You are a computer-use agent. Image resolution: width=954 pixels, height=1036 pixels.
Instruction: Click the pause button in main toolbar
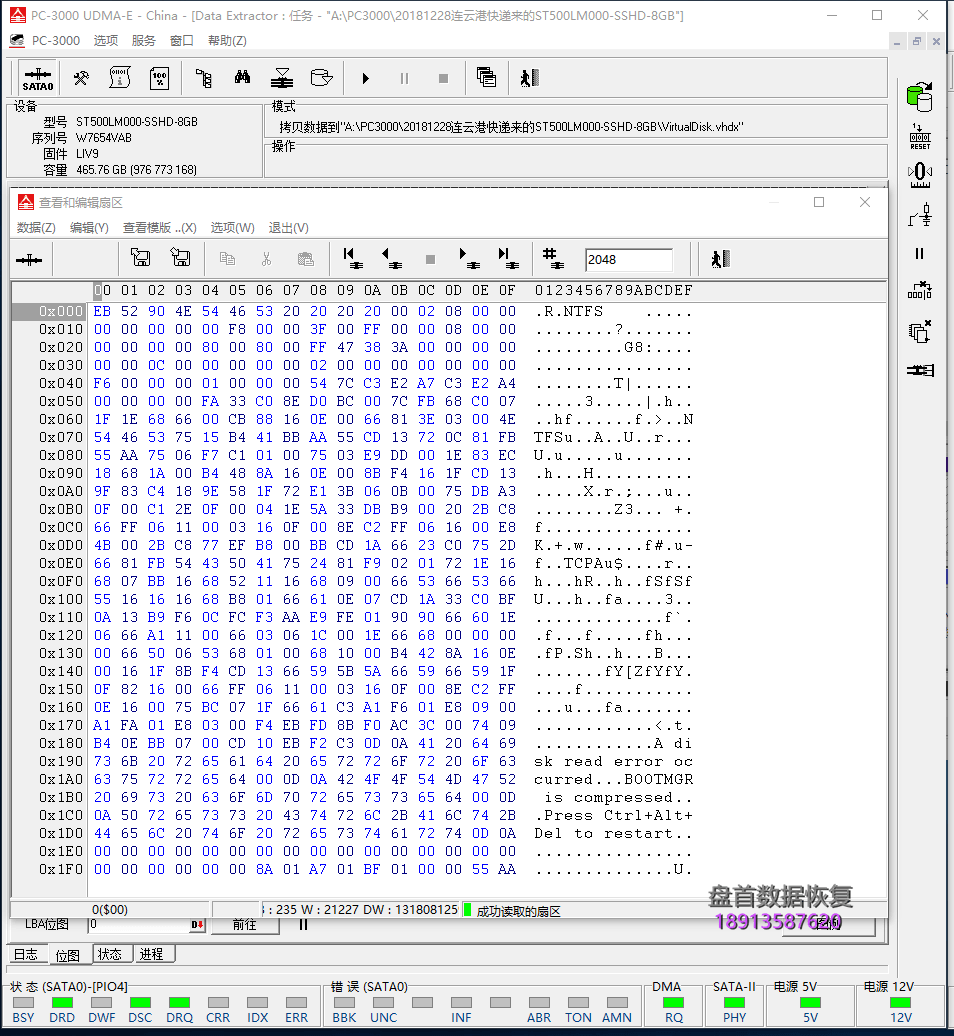[x=404, y=79]
